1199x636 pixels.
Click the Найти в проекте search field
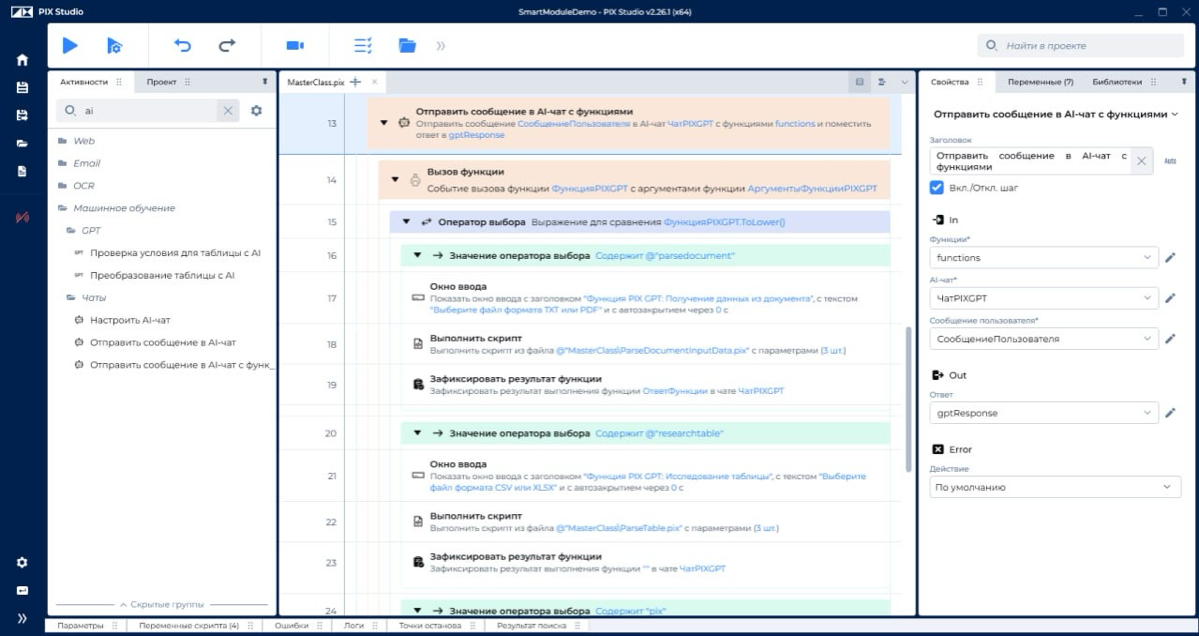click(1080, 46)
